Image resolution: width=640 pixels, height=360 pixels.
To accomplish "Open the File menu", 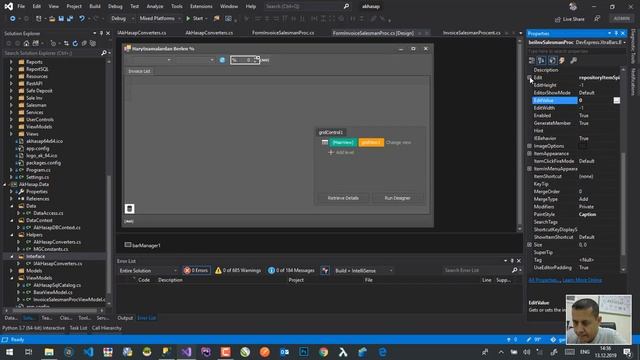I will (x=21, y=7).
